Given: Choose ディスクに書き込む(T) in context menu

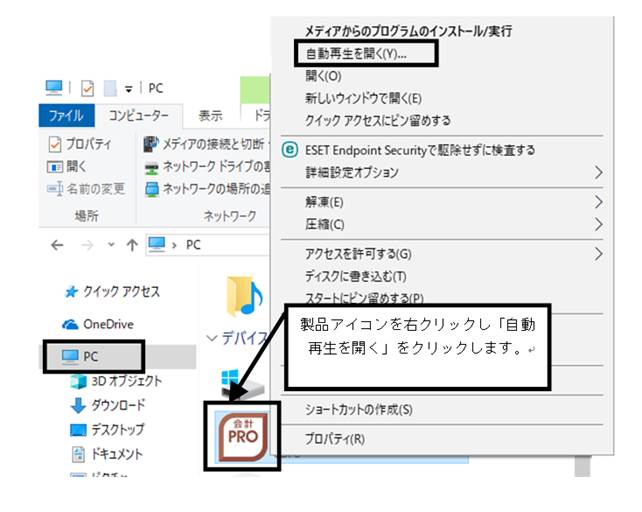Looking at the screenshot, I should click(356, 276).
